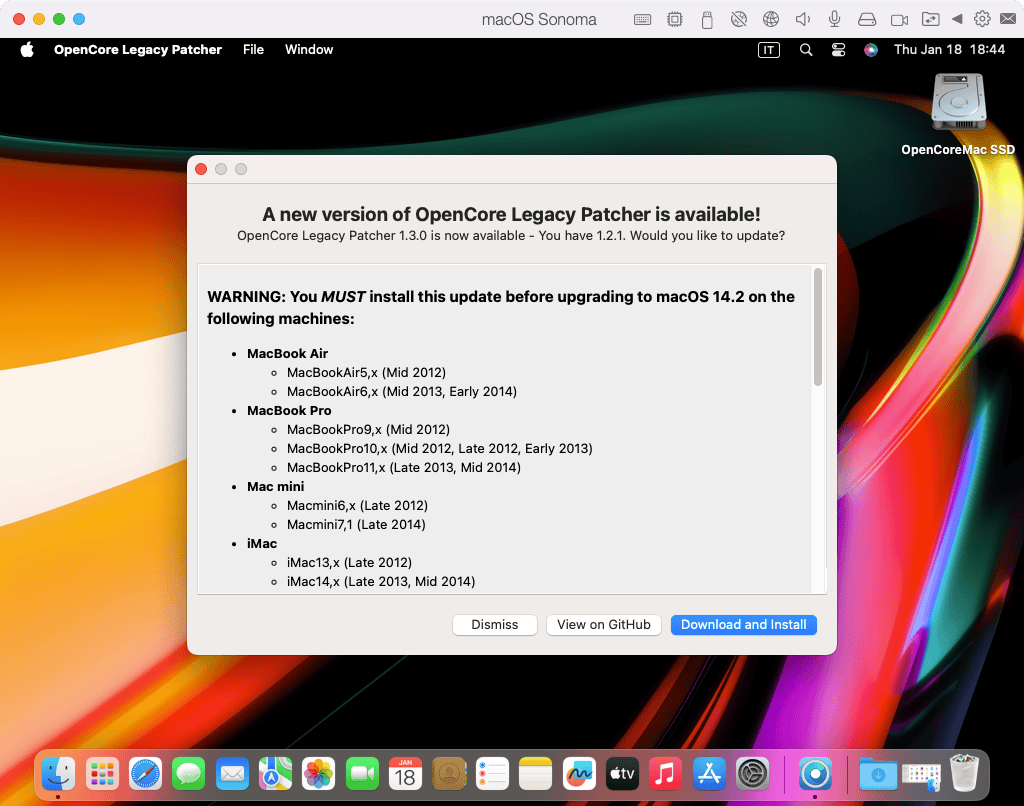Screen dimensions: 1024x806
Task: Dismiss the update prompt
Action: tap(495, 625)
